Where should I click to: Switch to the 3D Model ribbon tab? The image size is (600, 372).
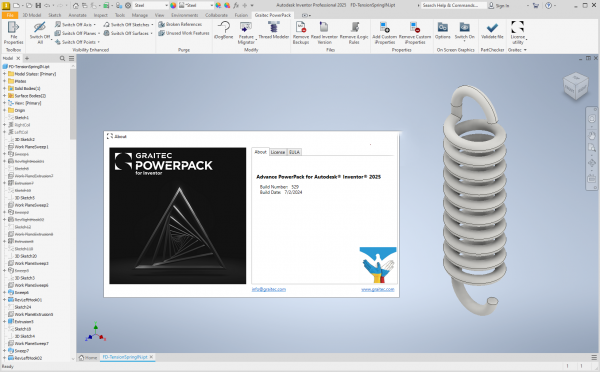click(31, 15)
